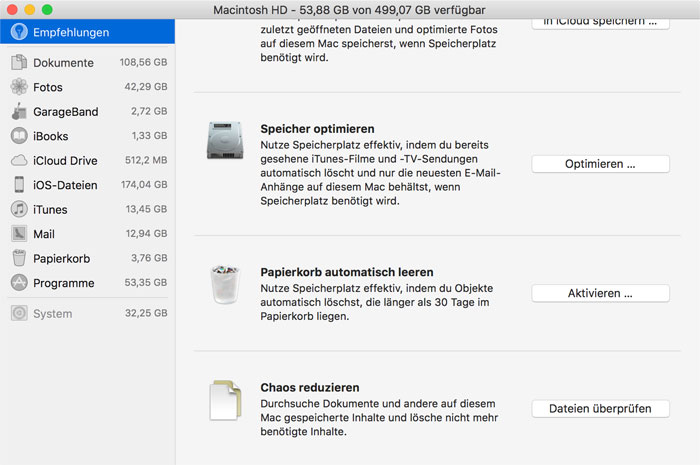The height and width of the screenshot is (465, 700).
Task: Click the 53,35 GB size value
Action: (x=146, y=282)
